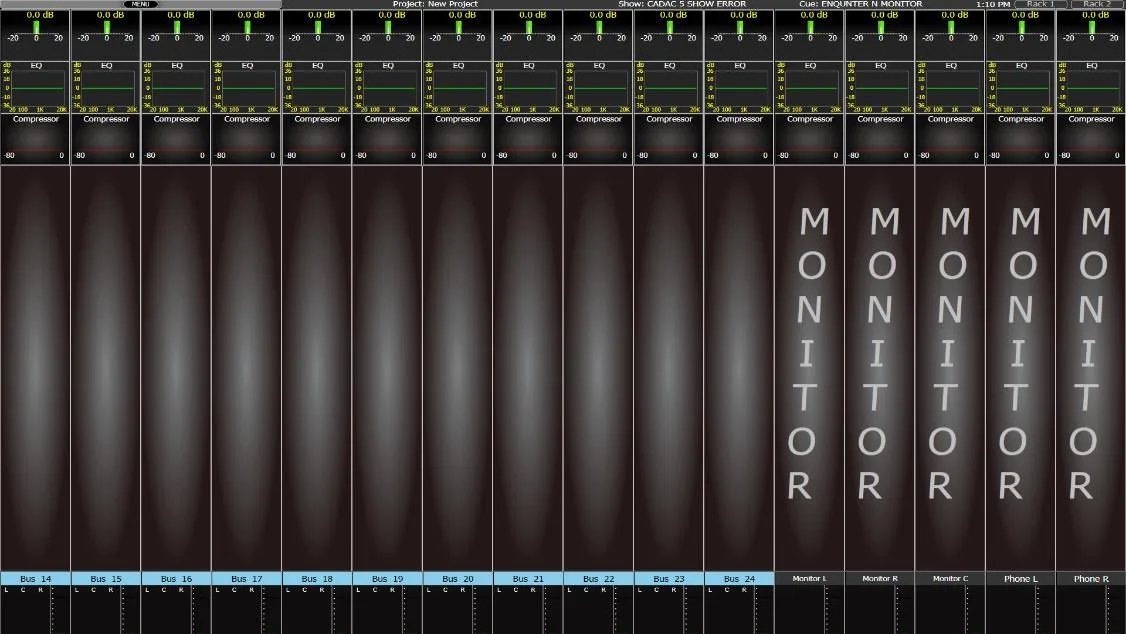The height and width of the screenshot is (634, 1126).
Task: Open the EQ graph for Phone L
Action: [1020, 88]
